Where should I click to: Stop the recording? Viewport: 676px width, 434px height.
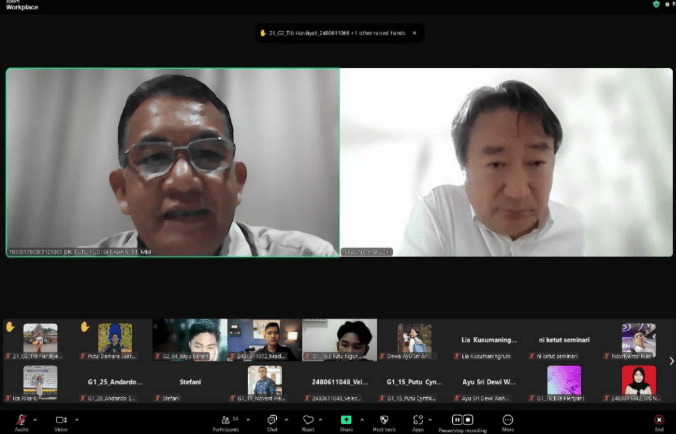click(468, 420)
